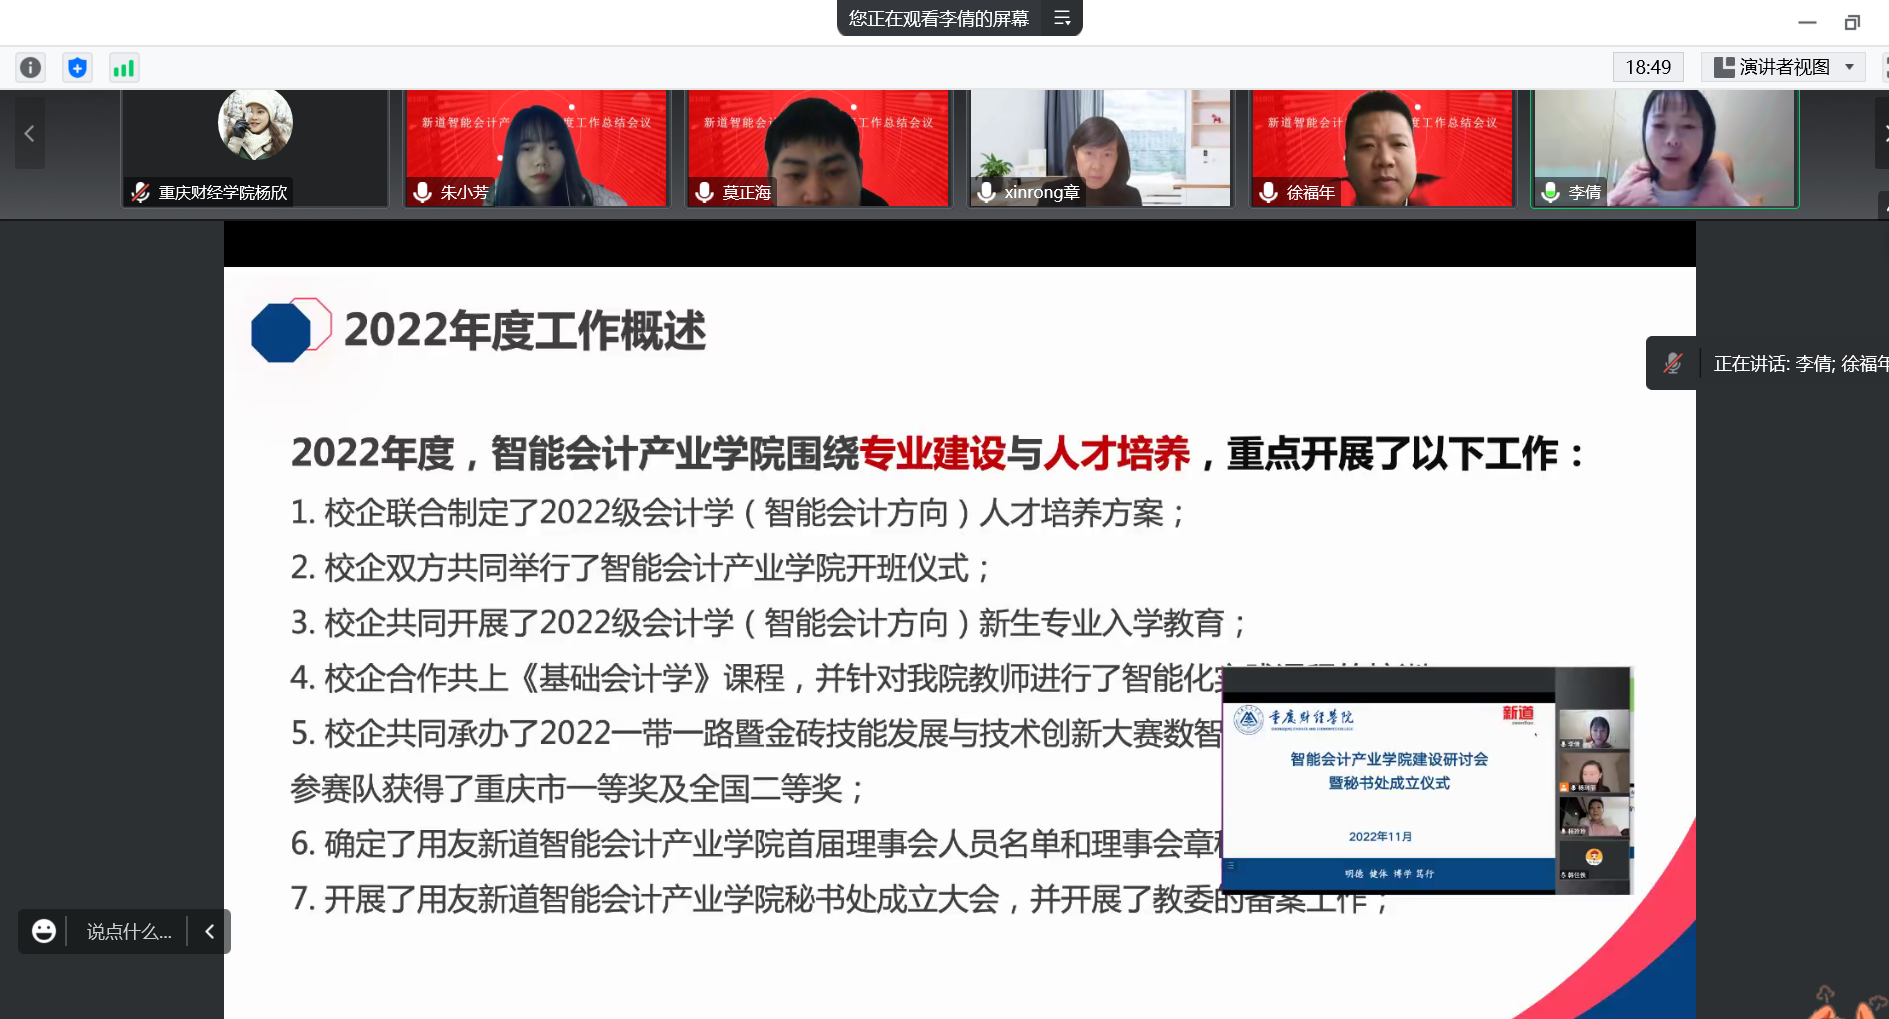Expand the 演讲者视图 view dropdown
The width and height of the screenshot is (1889, 1019).
click(x=1849, y=67)
